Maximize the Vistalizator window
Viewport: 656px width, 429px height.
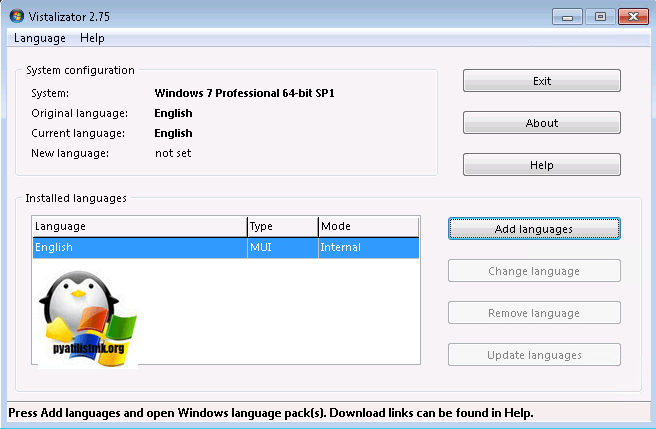coord(600,17)
